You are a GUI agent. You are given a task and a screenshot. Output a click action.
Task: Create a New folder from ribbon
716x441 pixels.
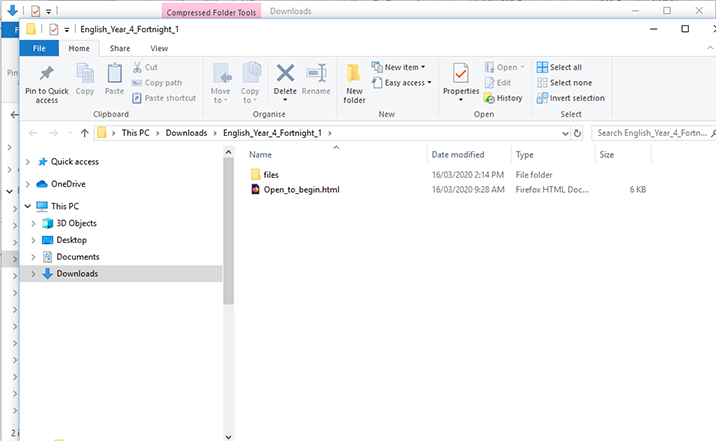tap(354, 84)
